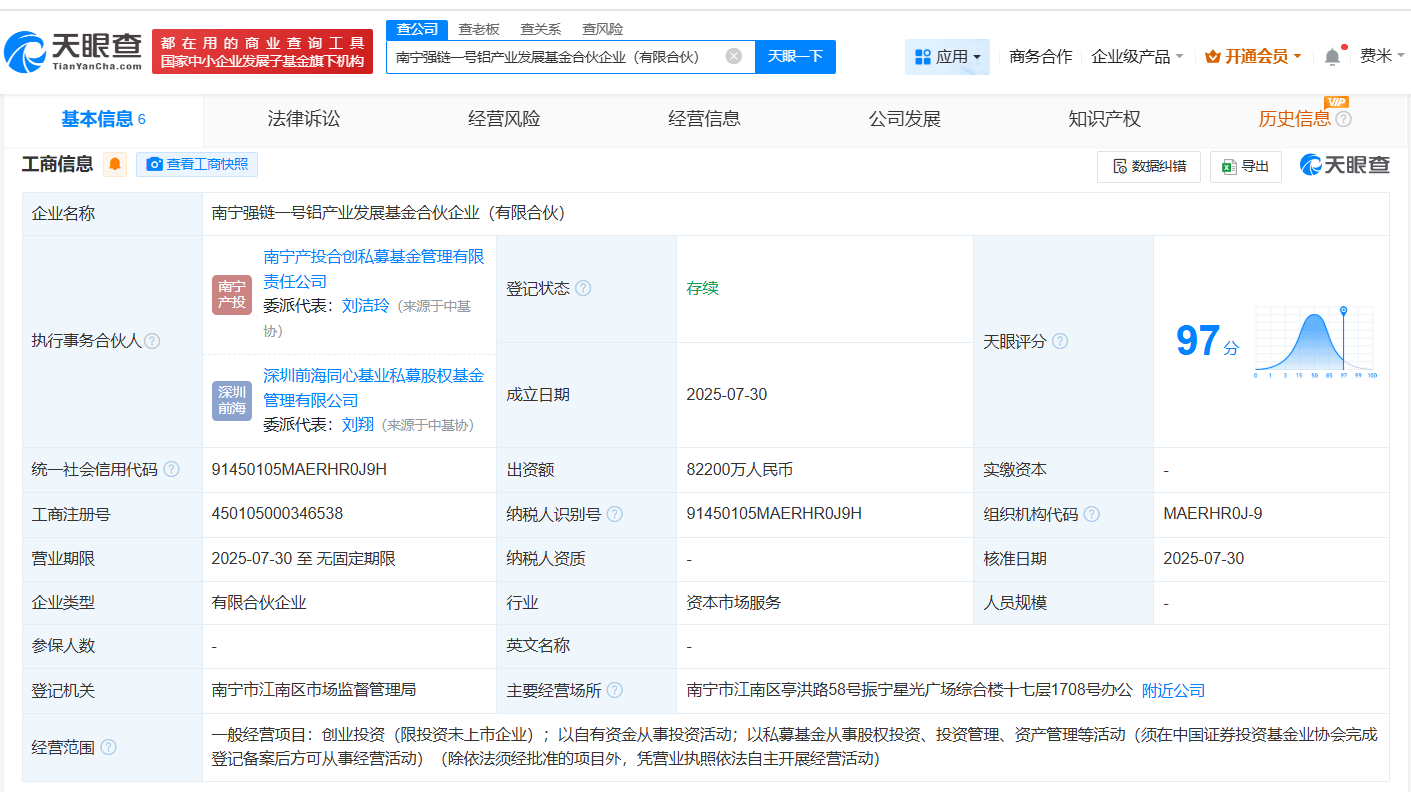Viewport: 1411px width, 792px height.
Task: Switch to the 法律诉讼 tab
Action: coord(304,119)
